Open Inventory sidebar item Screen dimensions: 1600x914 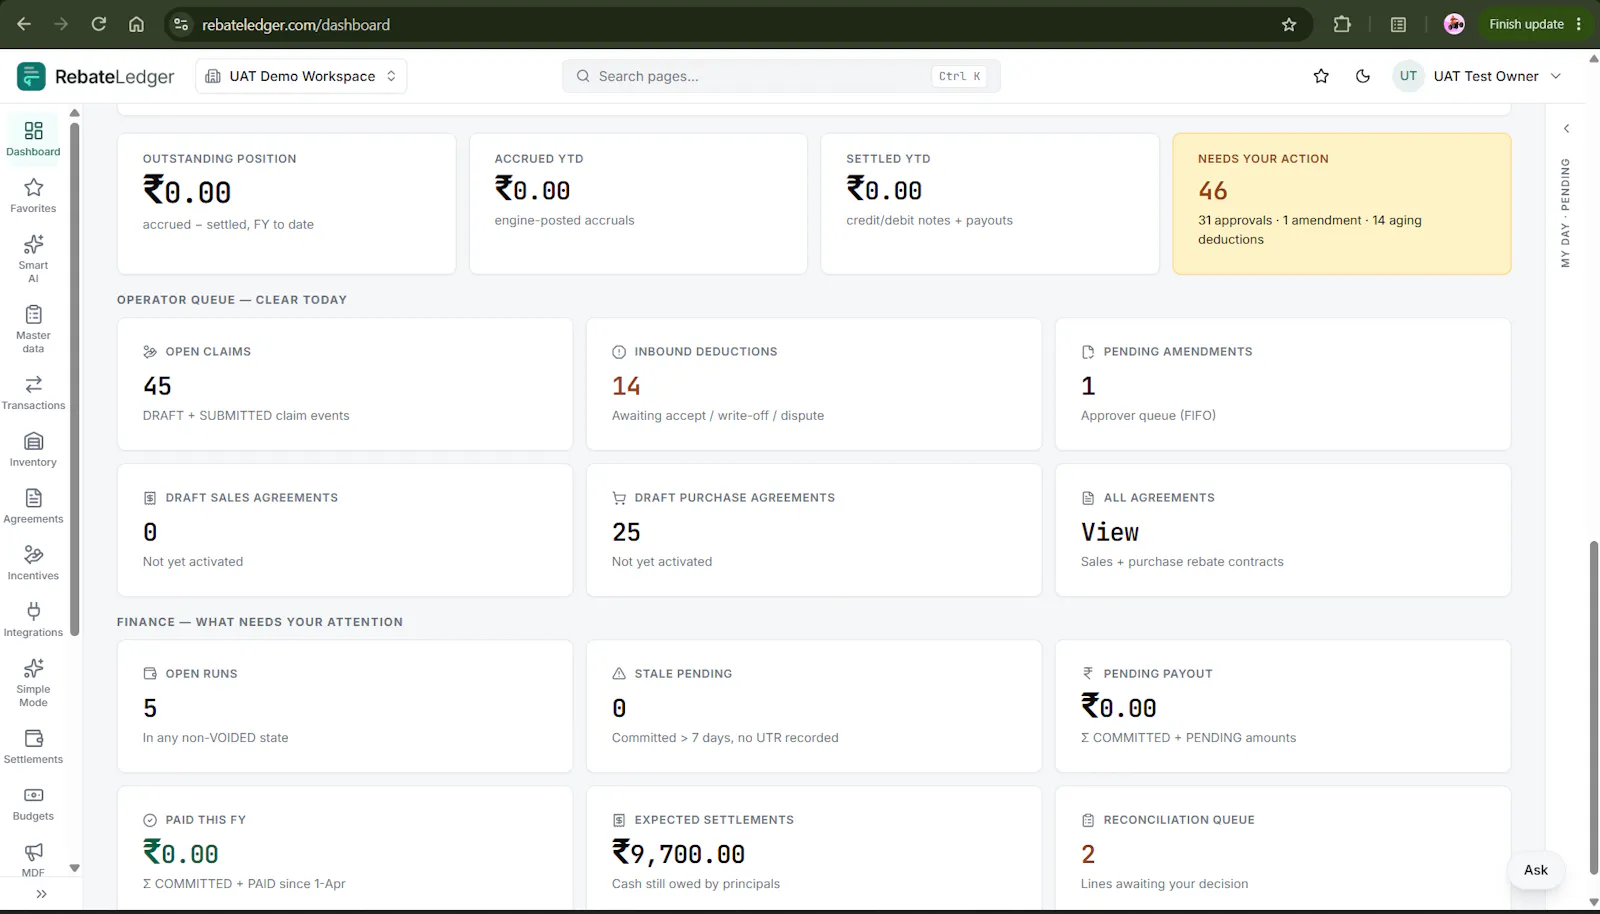(x=33, y=449)
